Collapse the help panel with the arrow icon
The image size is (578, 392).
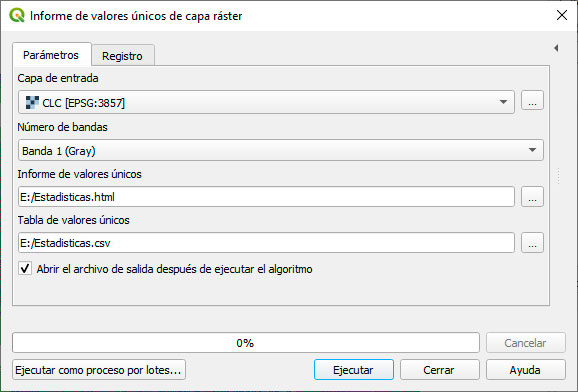click(x=556, y=48)
